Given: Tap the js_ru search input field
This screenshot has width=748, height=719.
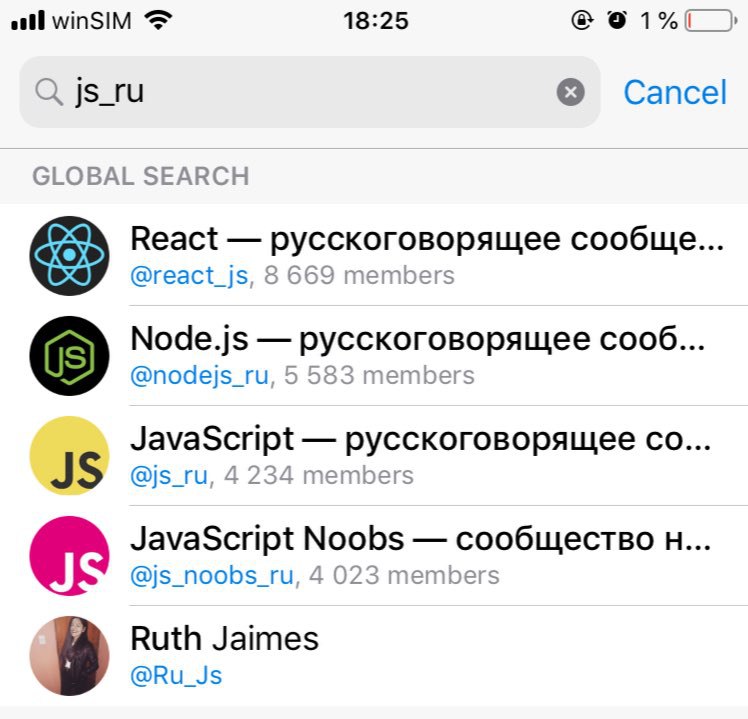Looking at the screenshot, I should (x=310, y=92).
